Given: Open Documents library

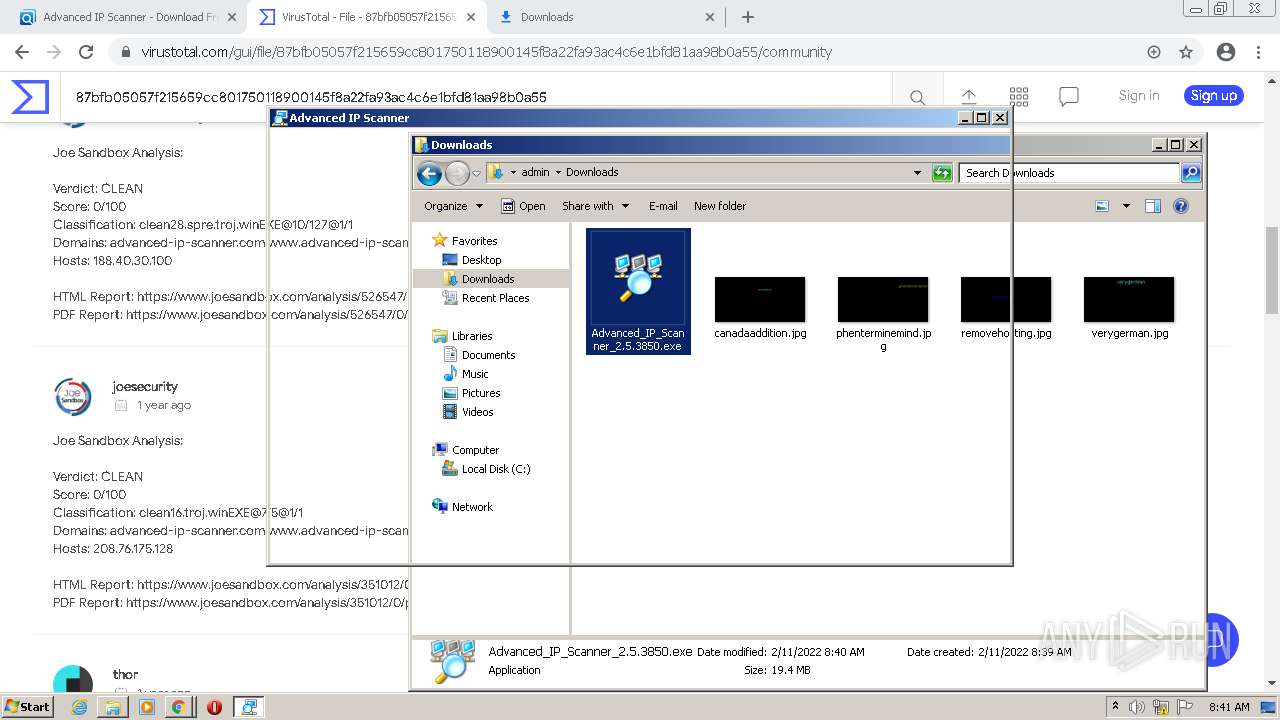Looking at the screenshot, I should 488,355.
